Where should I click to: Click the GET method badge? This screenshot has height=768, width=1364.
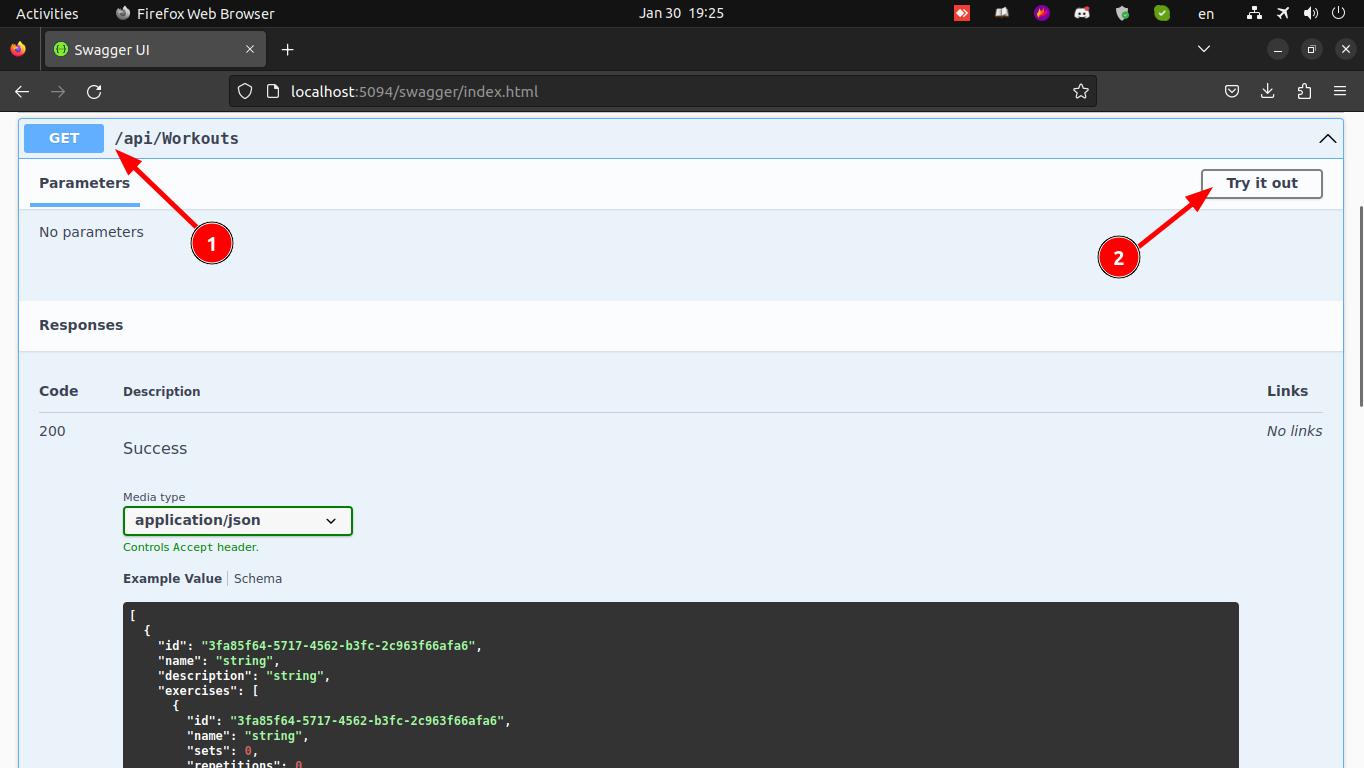point(64,138)
